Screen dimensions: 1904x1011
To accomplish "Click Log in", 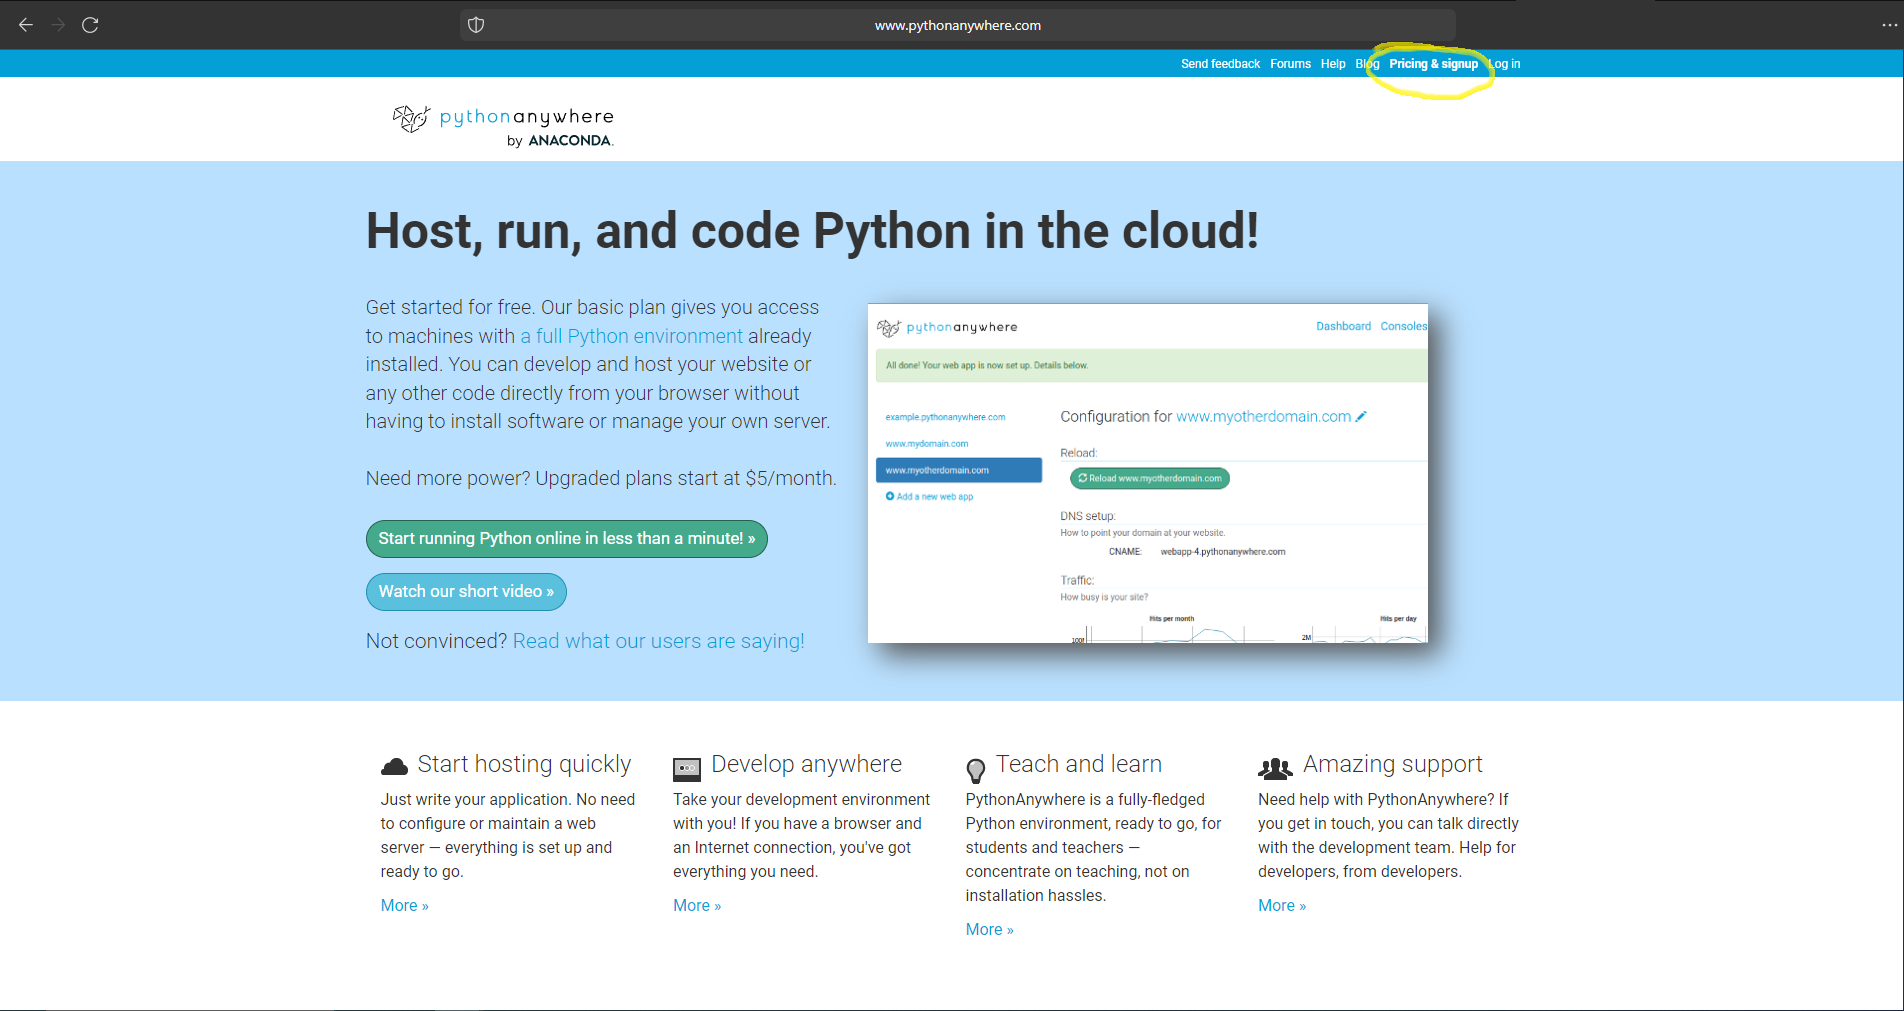I will tap(1504, 64).
